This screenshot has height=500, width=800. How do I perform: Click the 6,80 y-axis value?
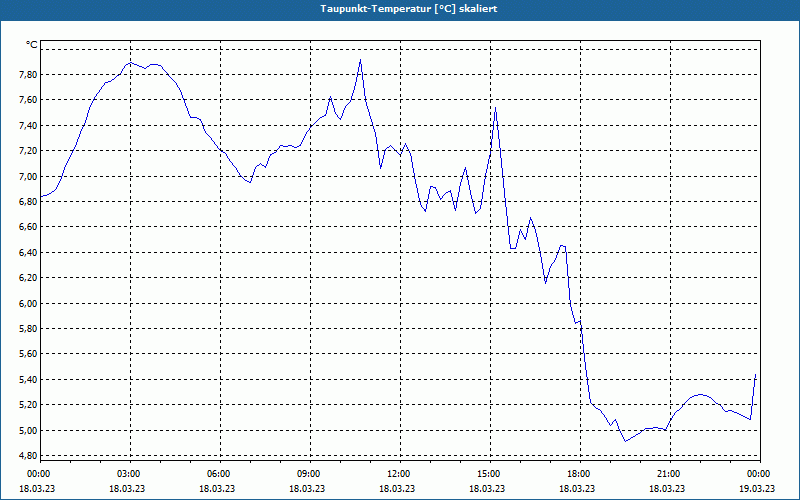(28, 202)
